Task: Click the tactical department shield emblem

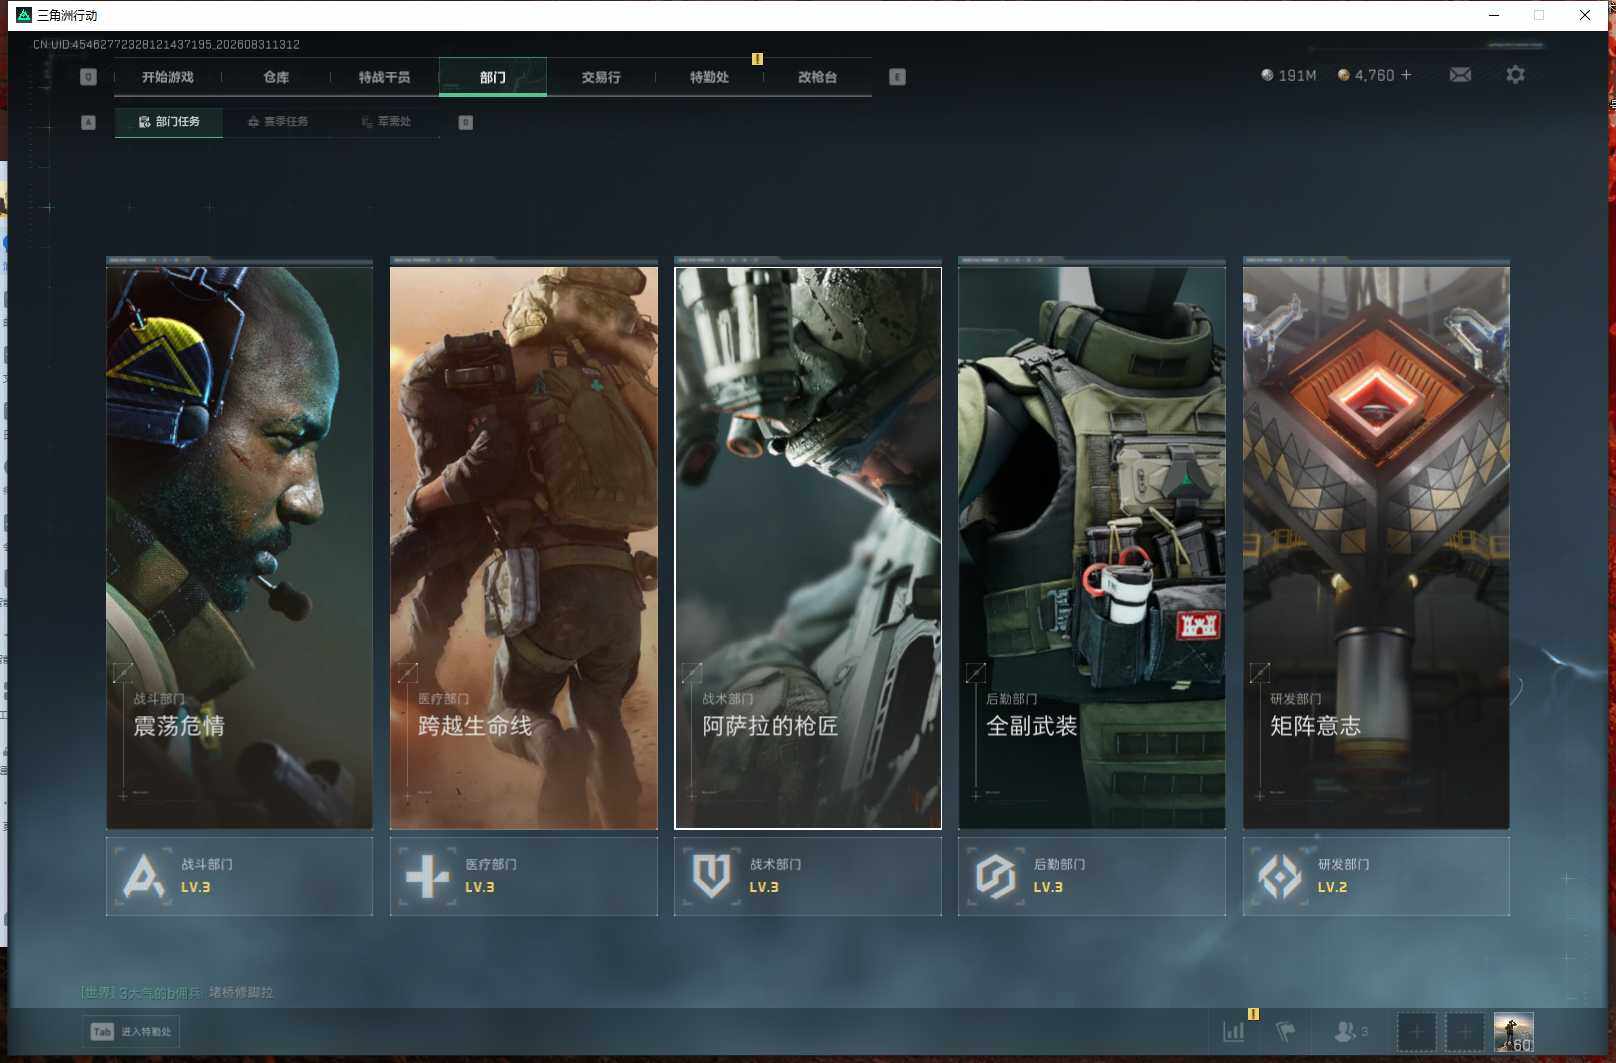Action: tap(711, 876)
